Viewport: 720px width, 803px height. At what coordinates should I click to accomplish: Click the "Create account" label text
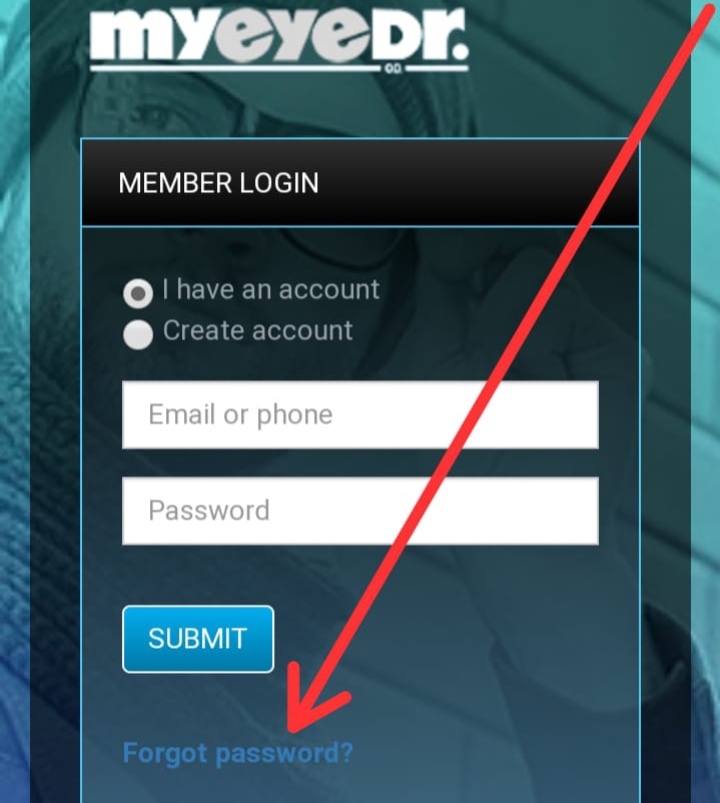[x=258, y=330]
